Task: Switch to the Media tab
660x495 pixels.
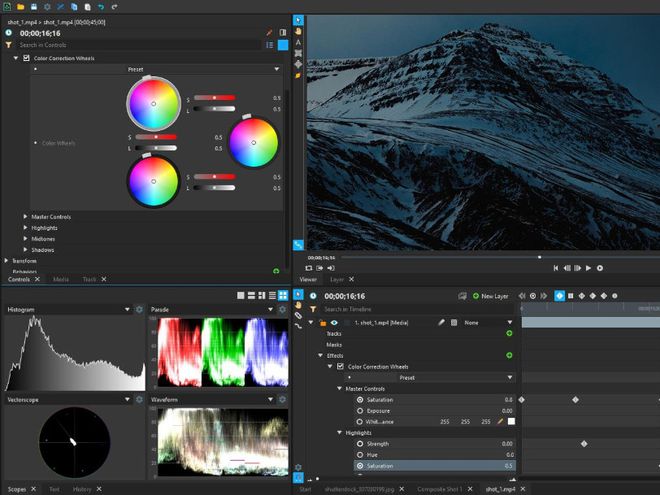Action: click(61, 279)
